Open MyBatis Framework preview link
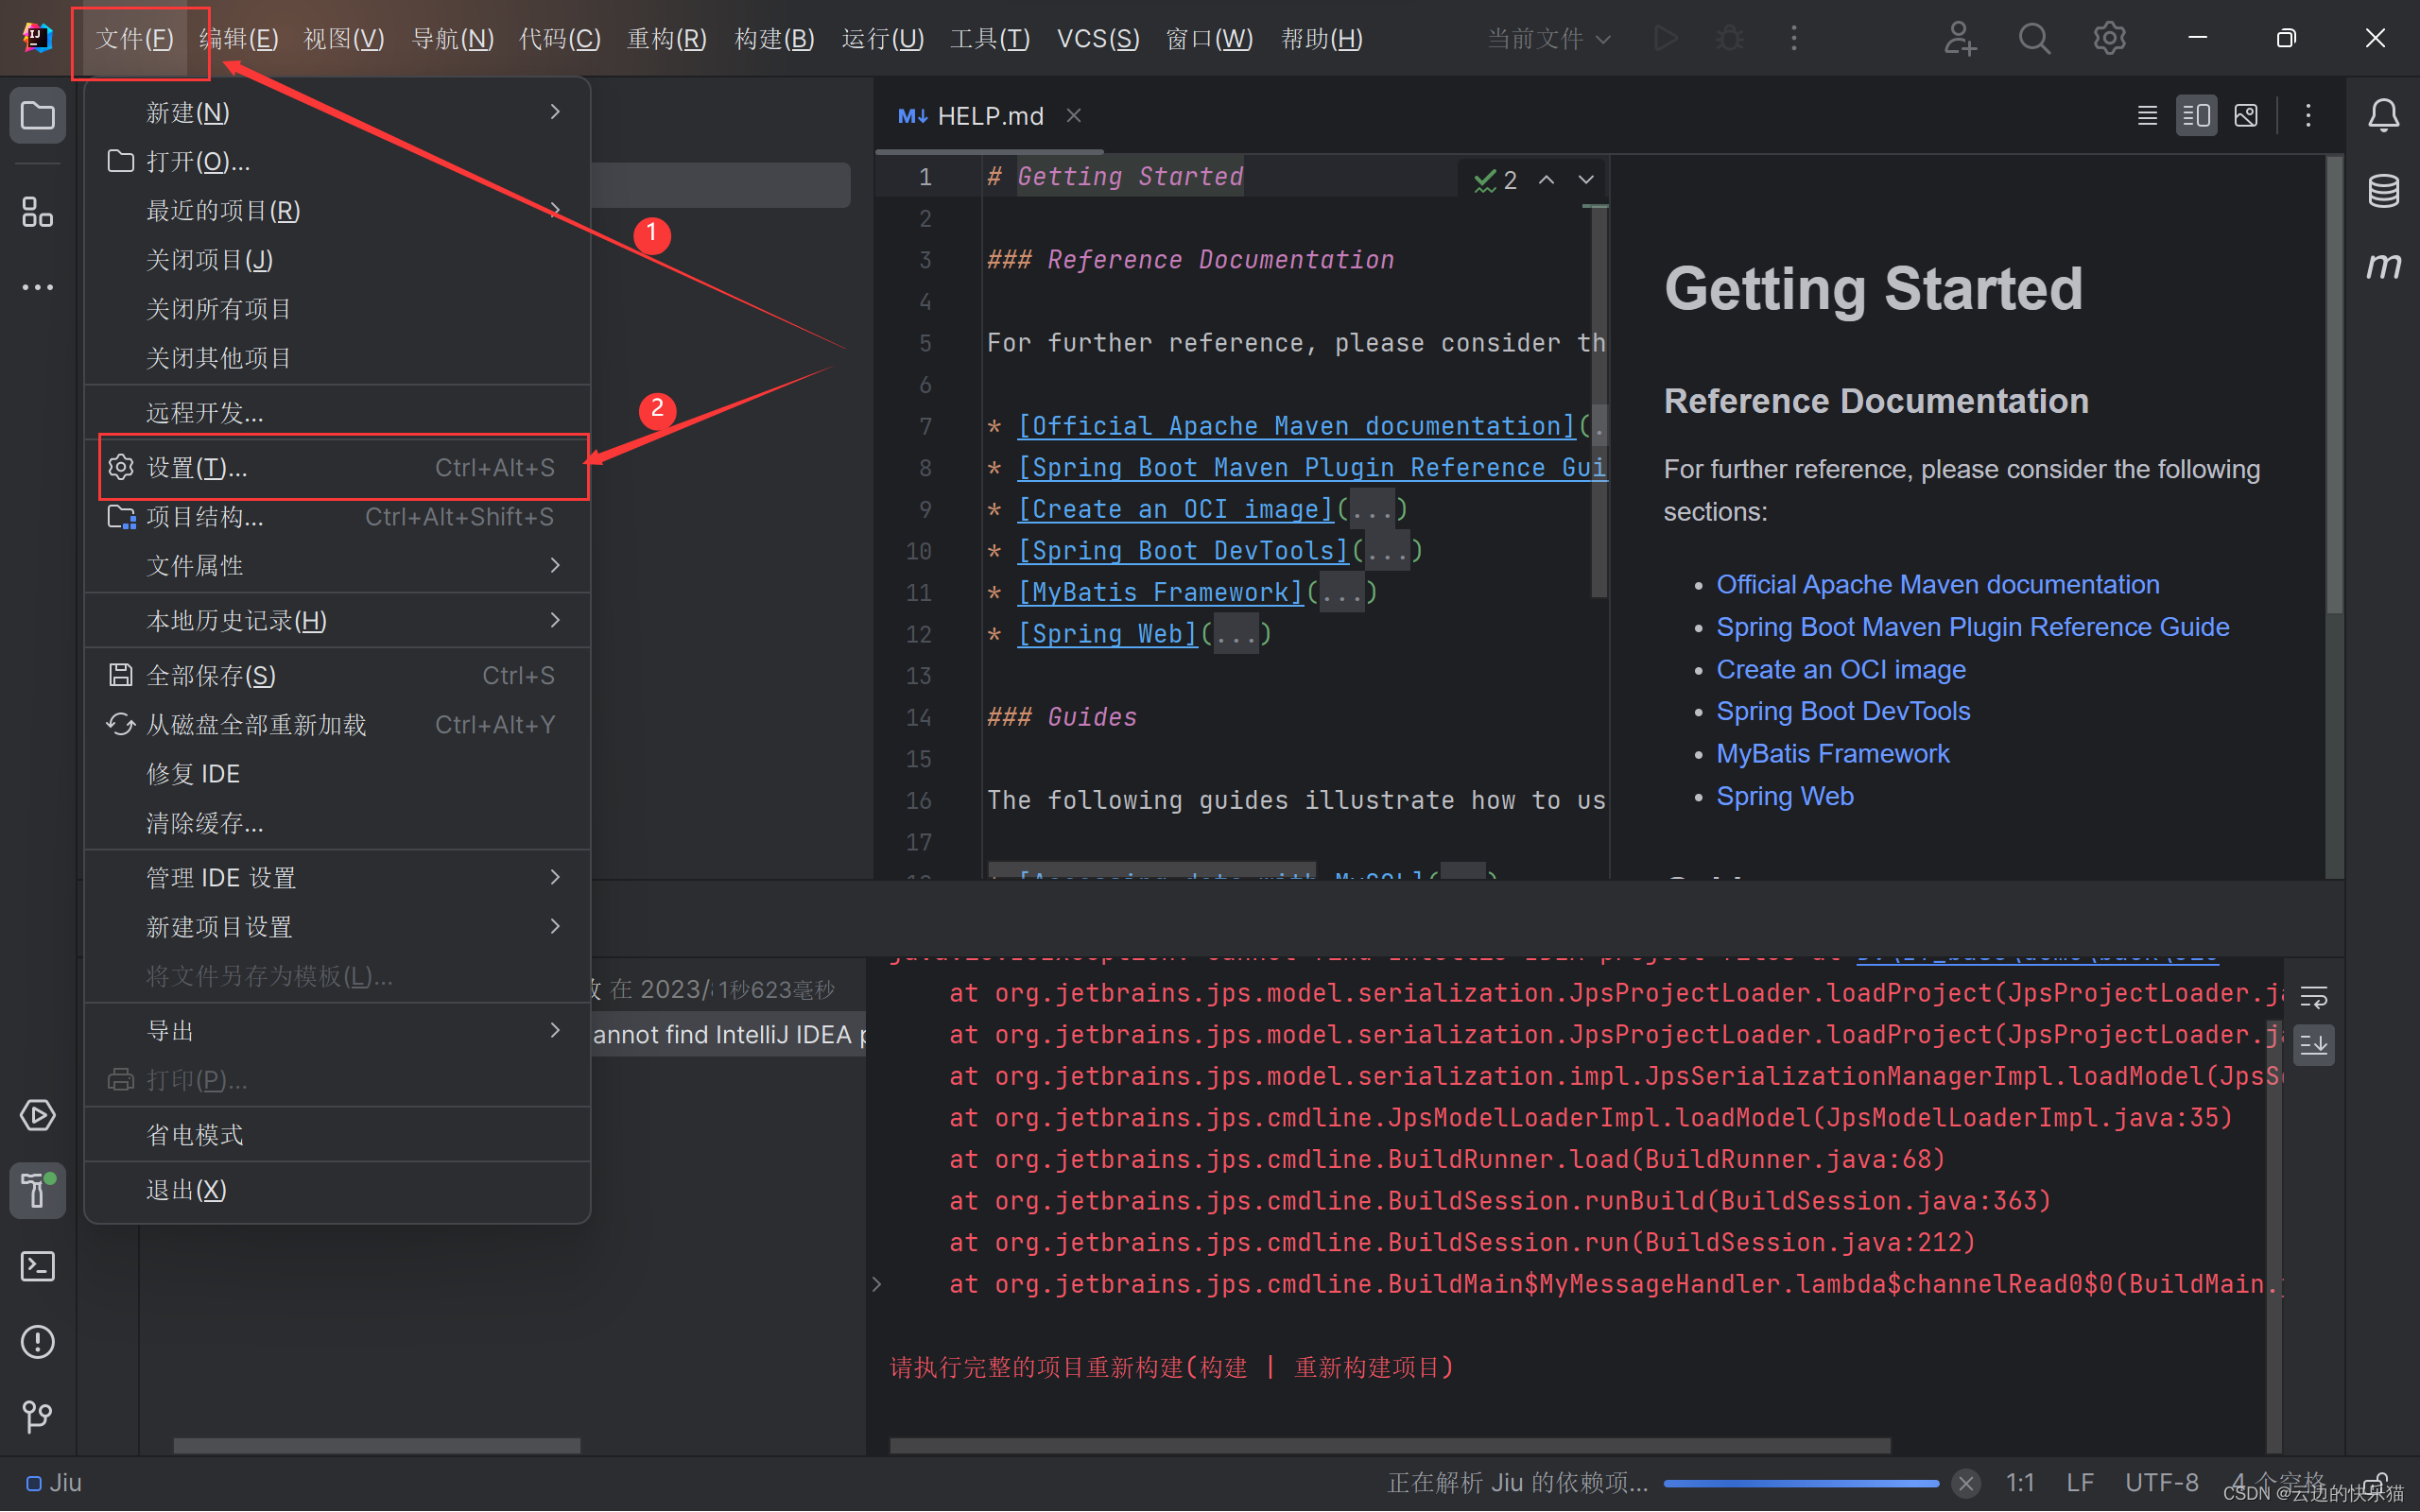 point(1832,754)
